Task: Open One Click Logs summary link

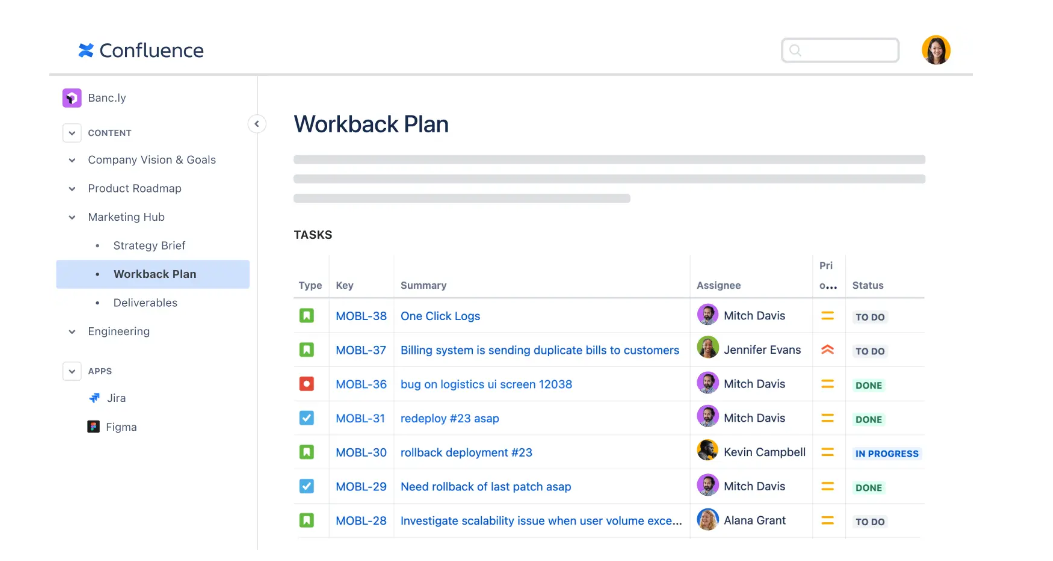Action: (x=441, y=316)
